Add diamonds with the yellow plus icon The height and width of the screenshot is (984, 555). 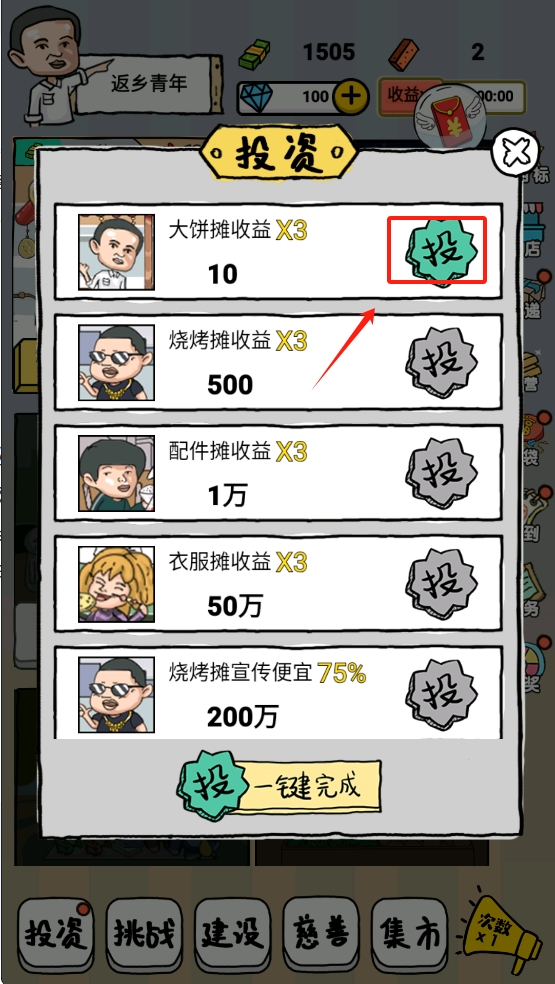(x=350, y=96)
